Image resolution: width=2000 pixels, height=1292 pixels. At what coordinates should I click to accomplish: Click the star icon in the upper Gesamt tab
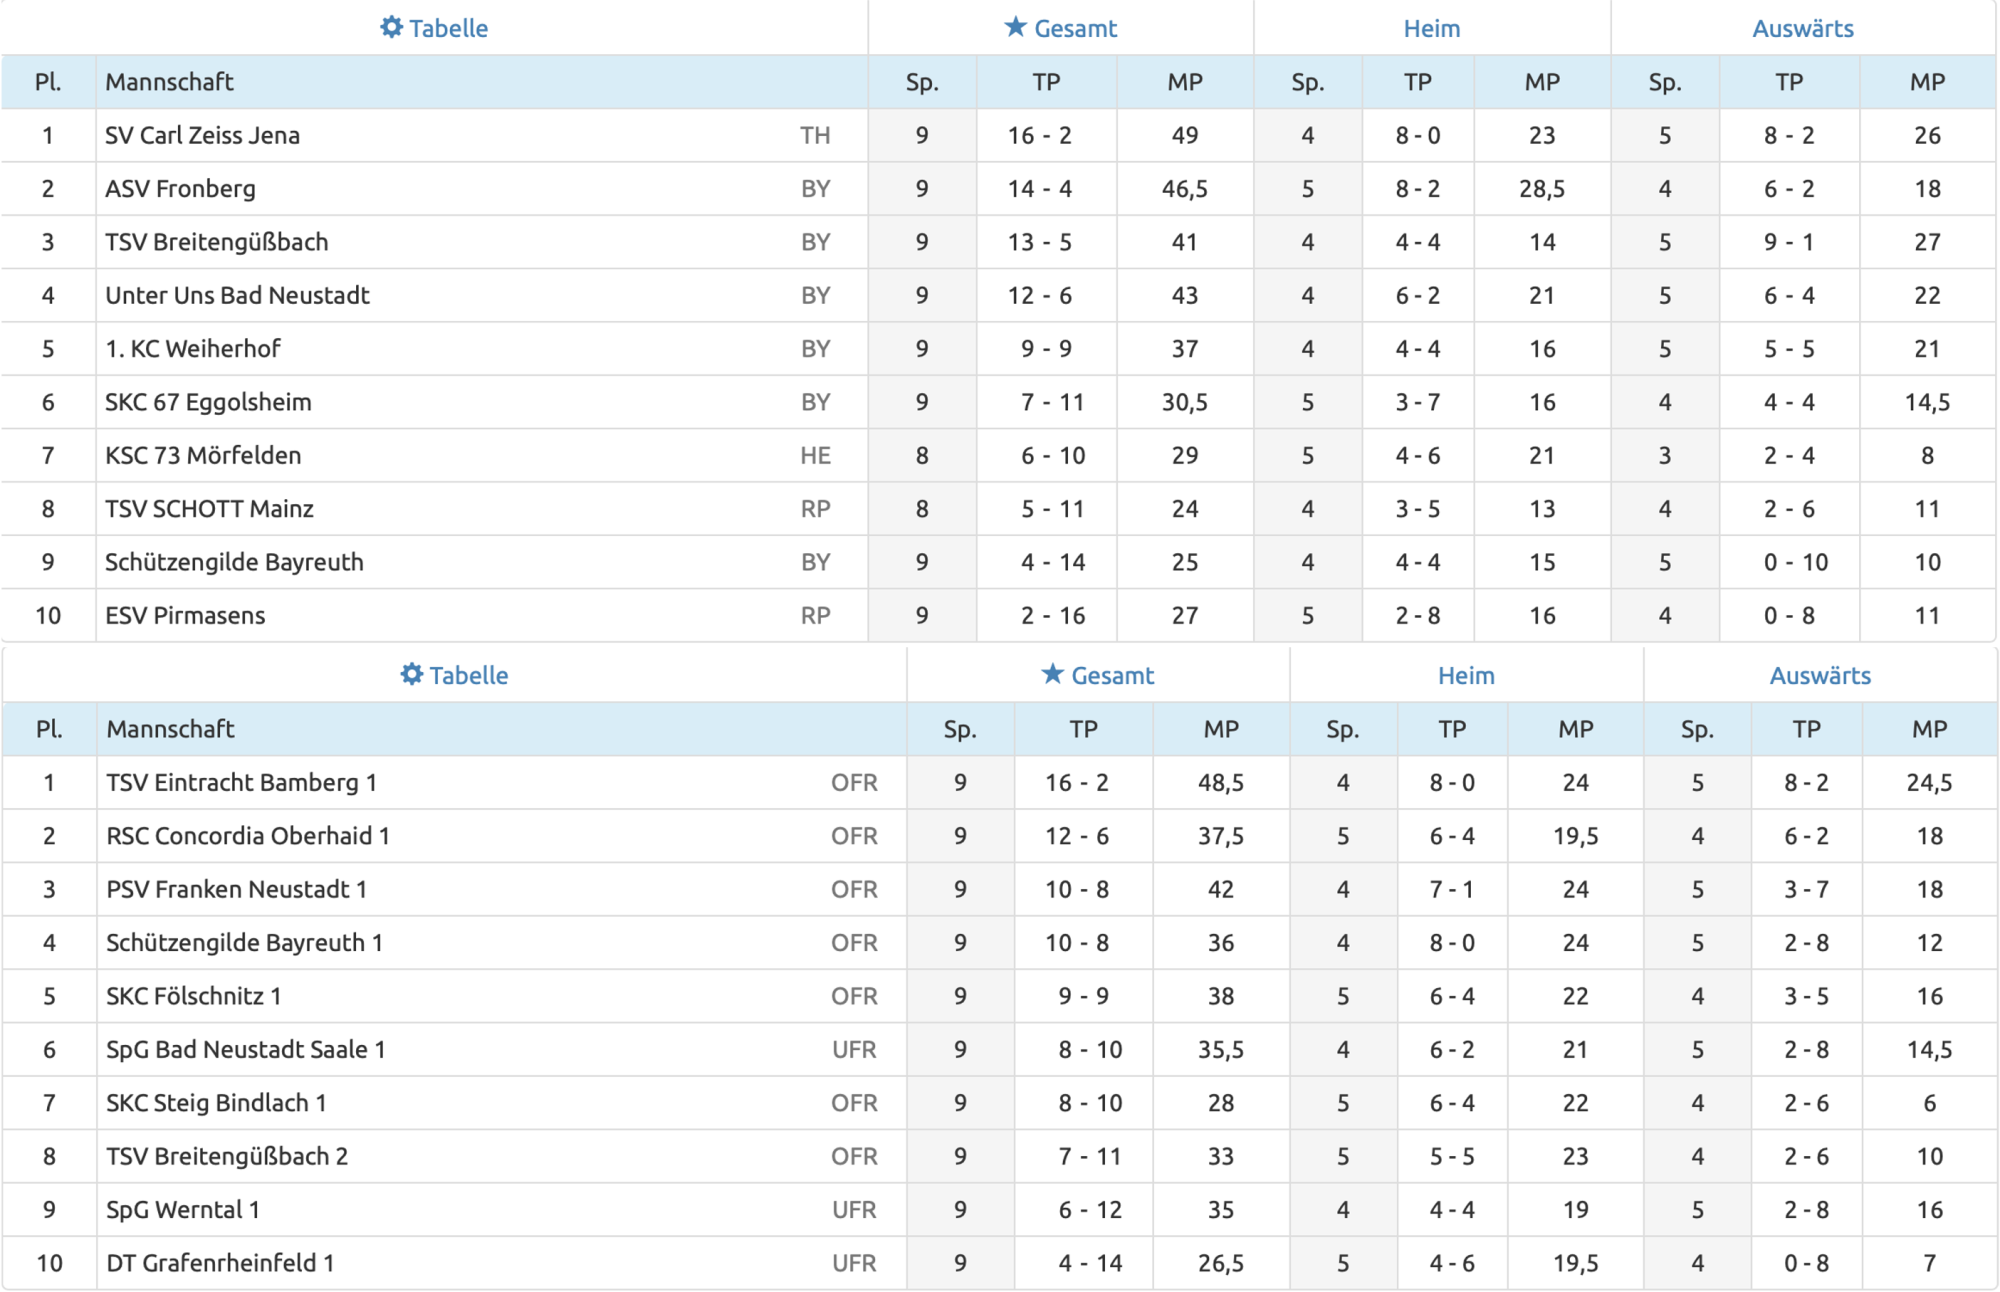click(x=1015, y=27)
